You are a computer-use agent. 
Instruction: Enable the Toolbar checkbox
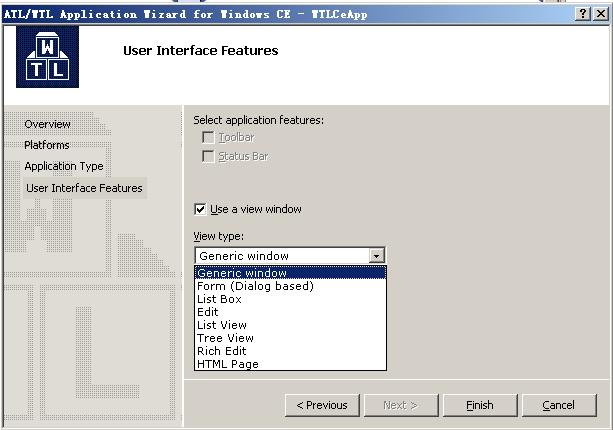208,137
